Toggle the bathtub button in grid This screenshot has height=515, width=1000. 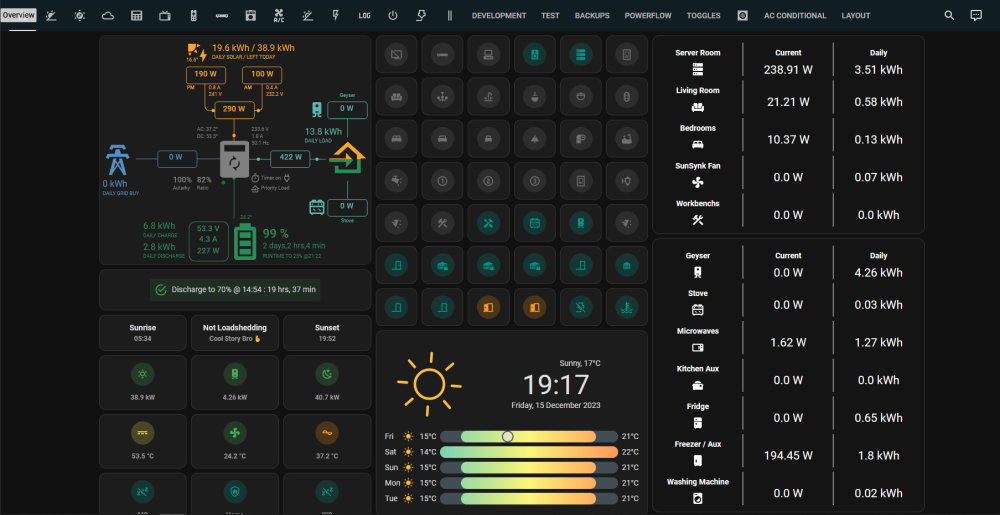(x=626, y=140)
